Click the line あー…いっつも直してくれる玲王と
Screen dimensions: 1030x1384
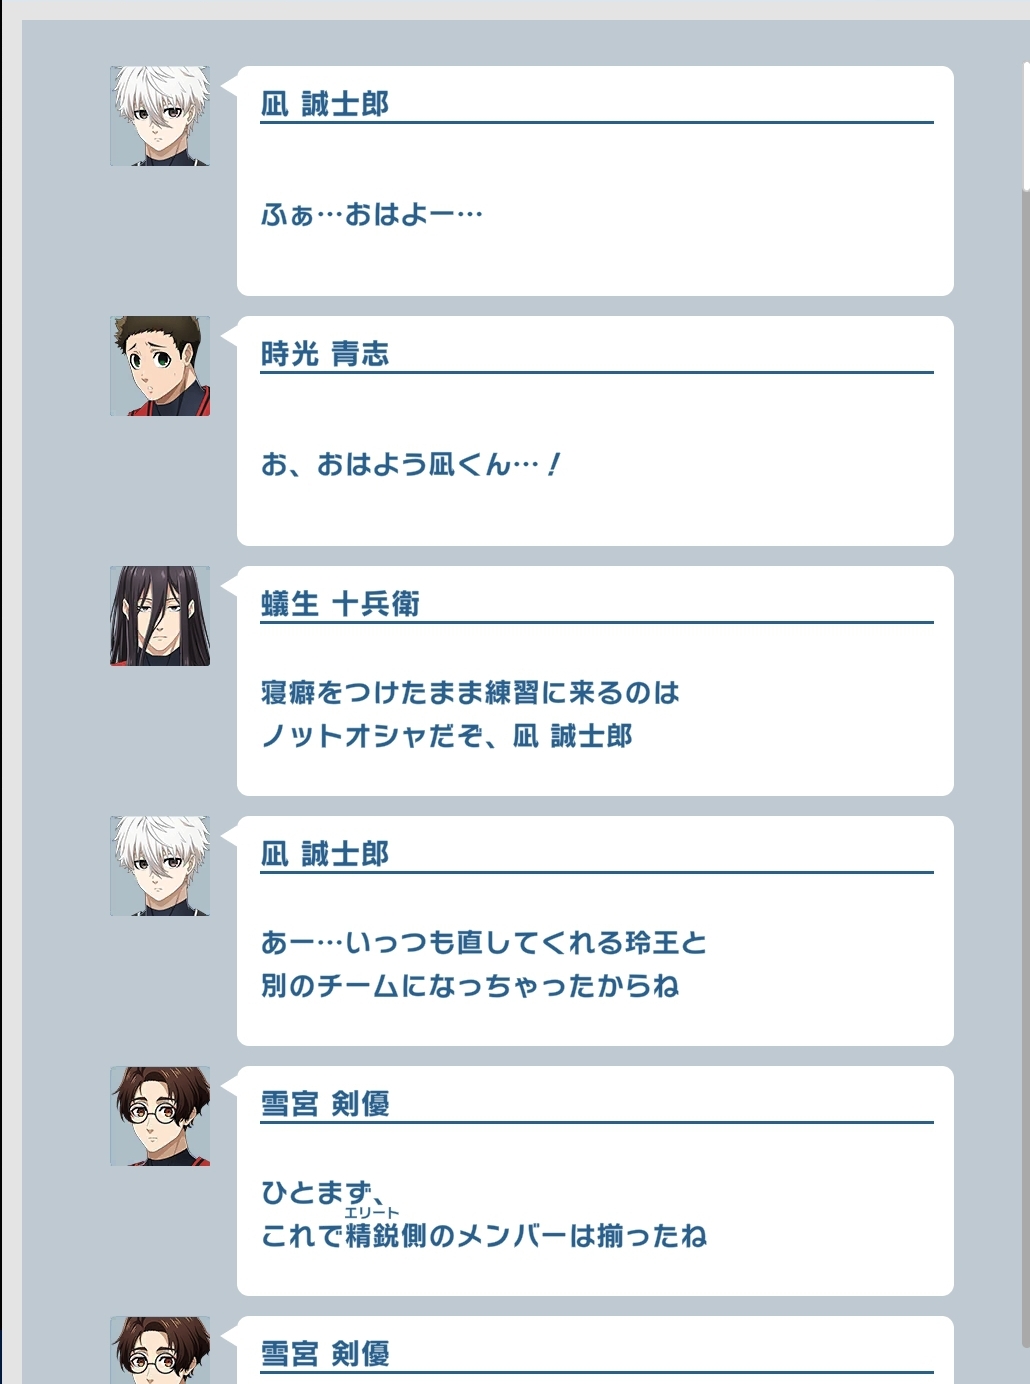484,942
